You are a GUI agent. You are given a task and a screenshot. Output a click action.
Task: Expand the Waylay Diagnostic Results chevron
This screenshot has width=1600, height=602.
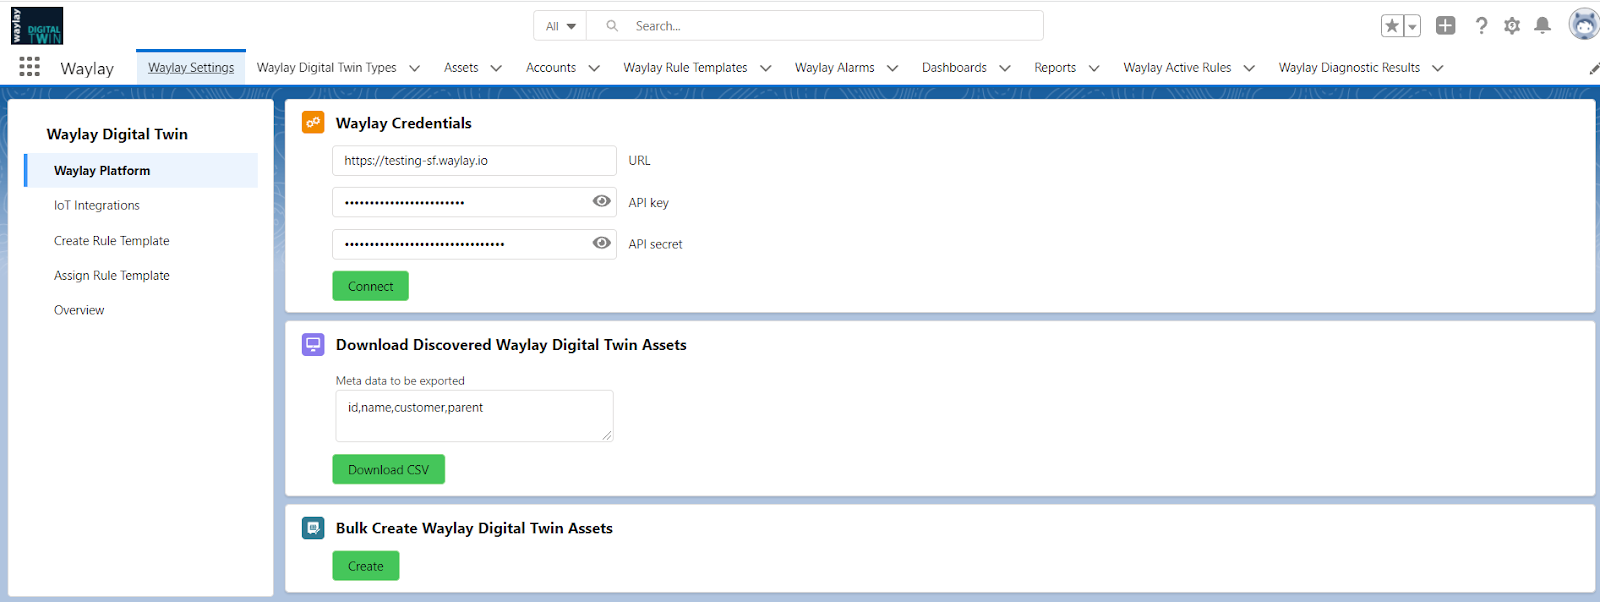pyautogui.click(x=1438, y=68)
